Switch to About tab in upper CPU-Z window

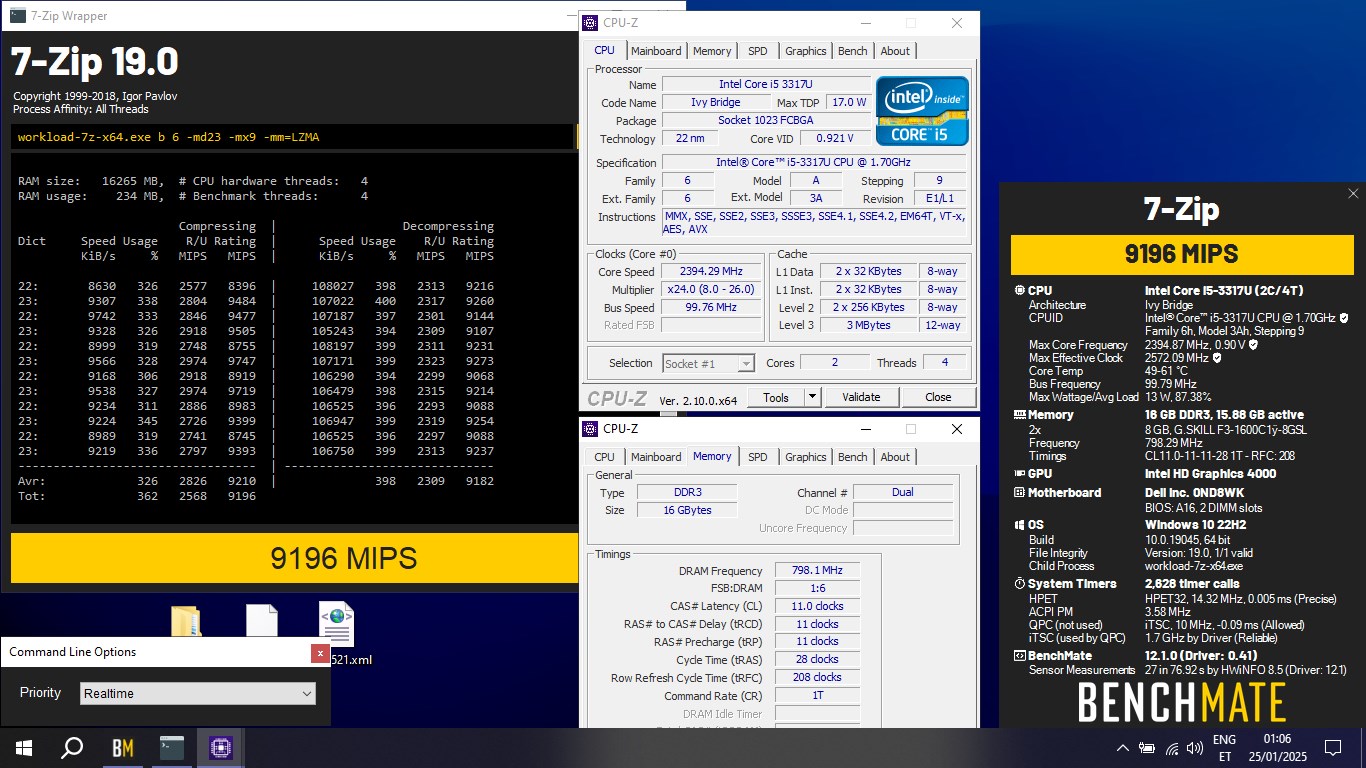[895, 51]
